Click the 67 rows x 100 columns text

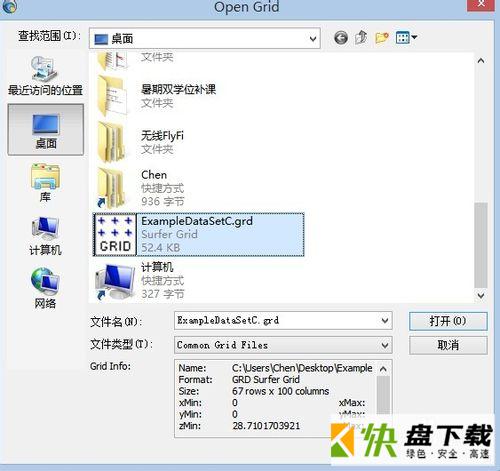pyautogui.click(x=280, y=391)
